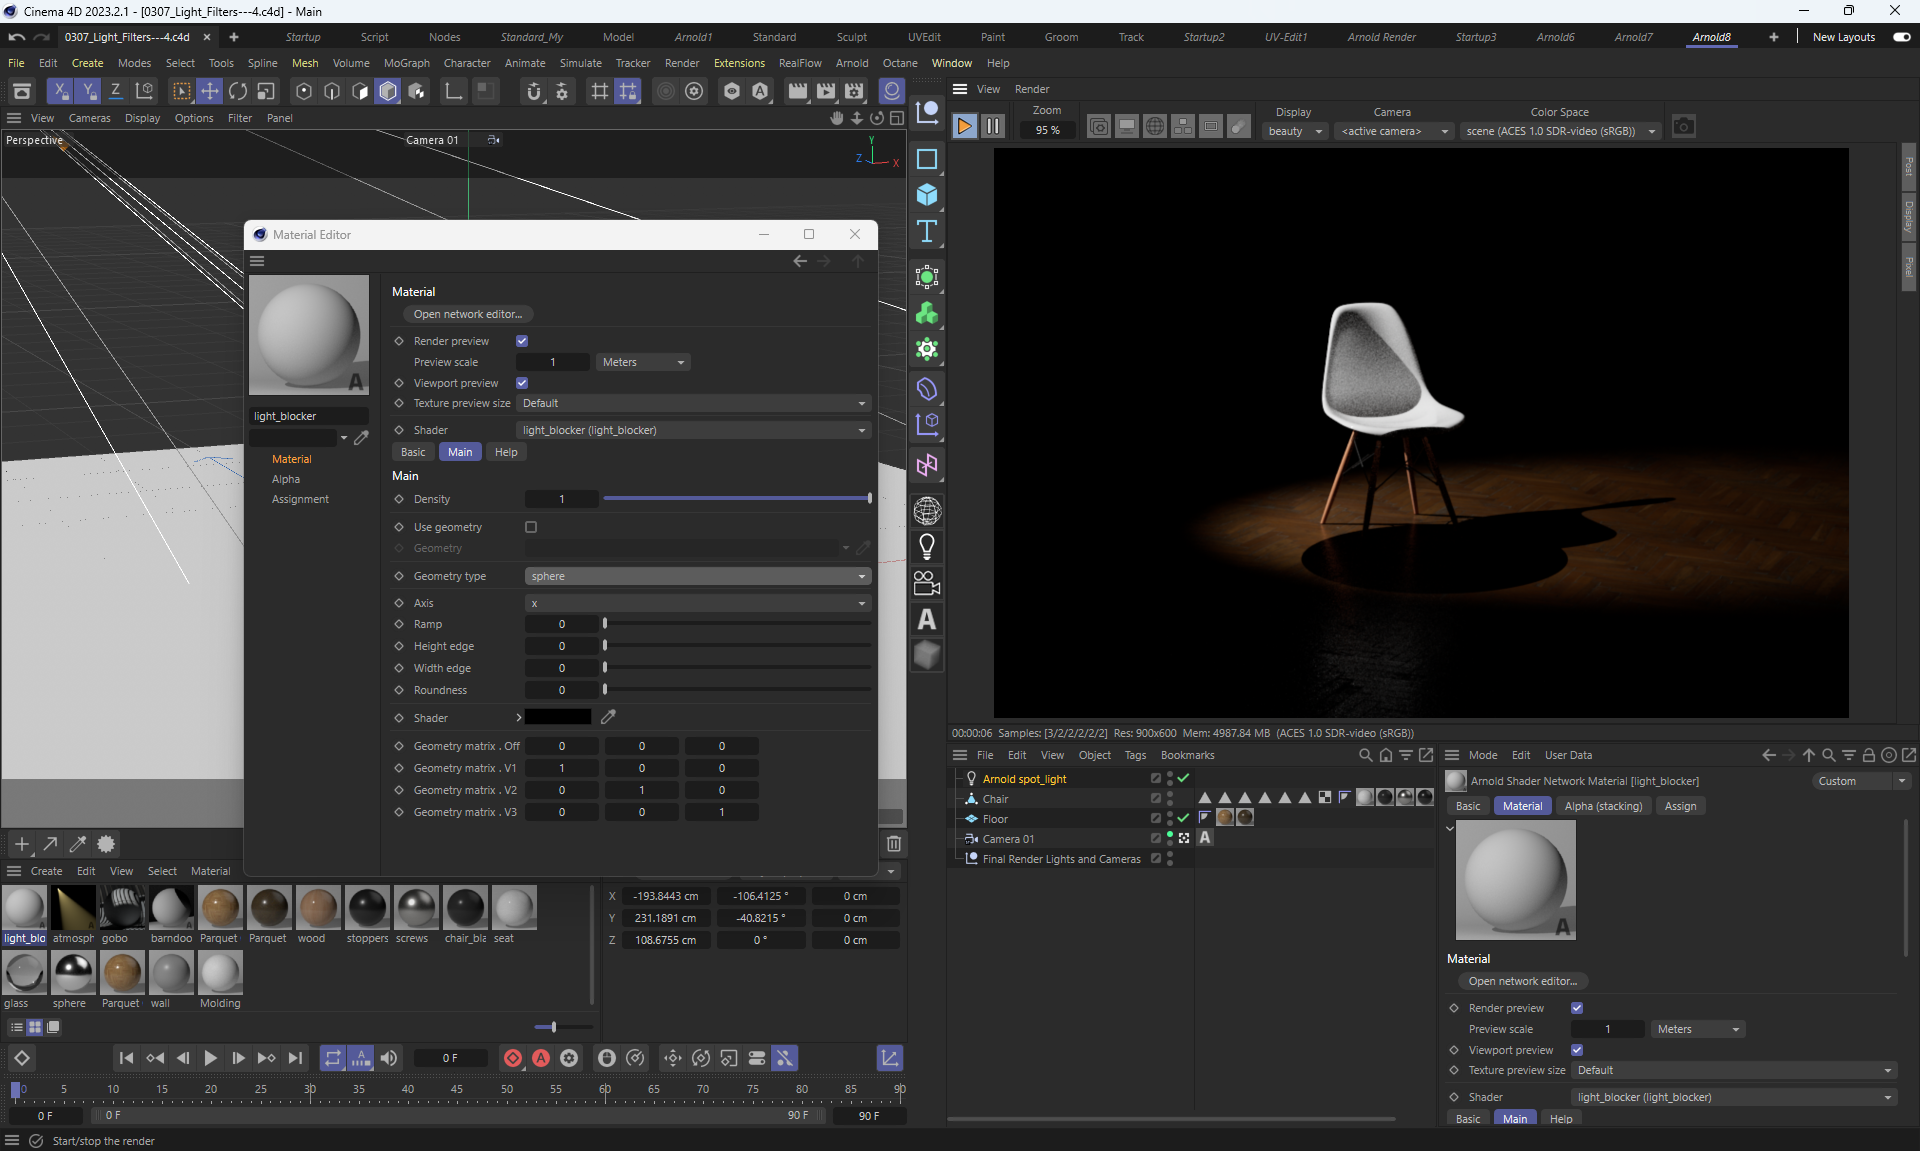The image size is (1920, 1151).
Task: Toggle Viewport preview checkbox in Material Editor
Action: tap(522, 383)
